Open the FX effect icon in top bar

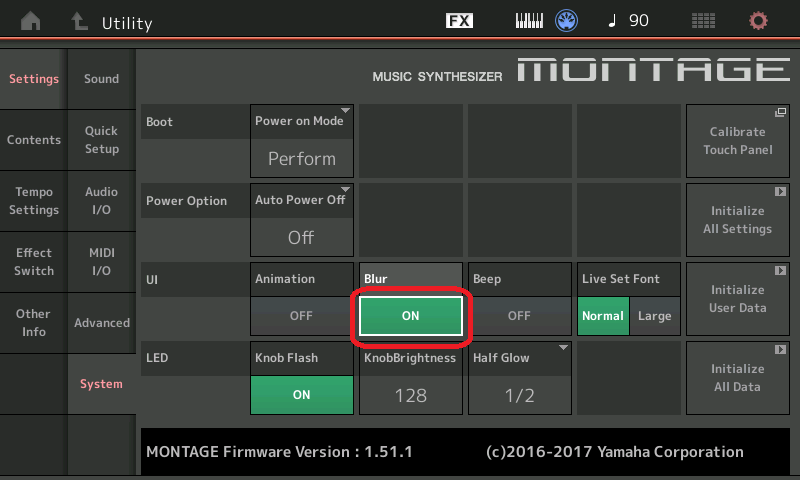coord(459,21)
